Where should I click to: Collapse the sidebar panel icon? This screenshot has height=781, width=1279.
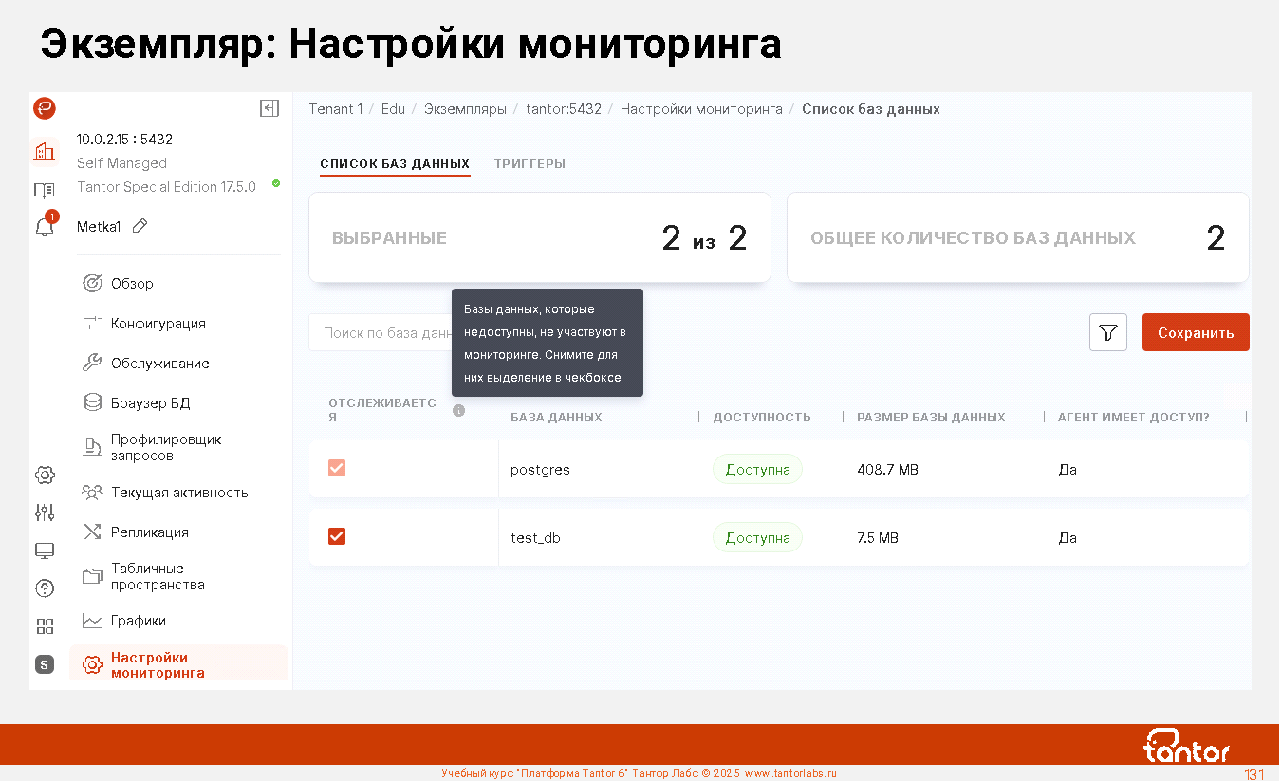269,109
